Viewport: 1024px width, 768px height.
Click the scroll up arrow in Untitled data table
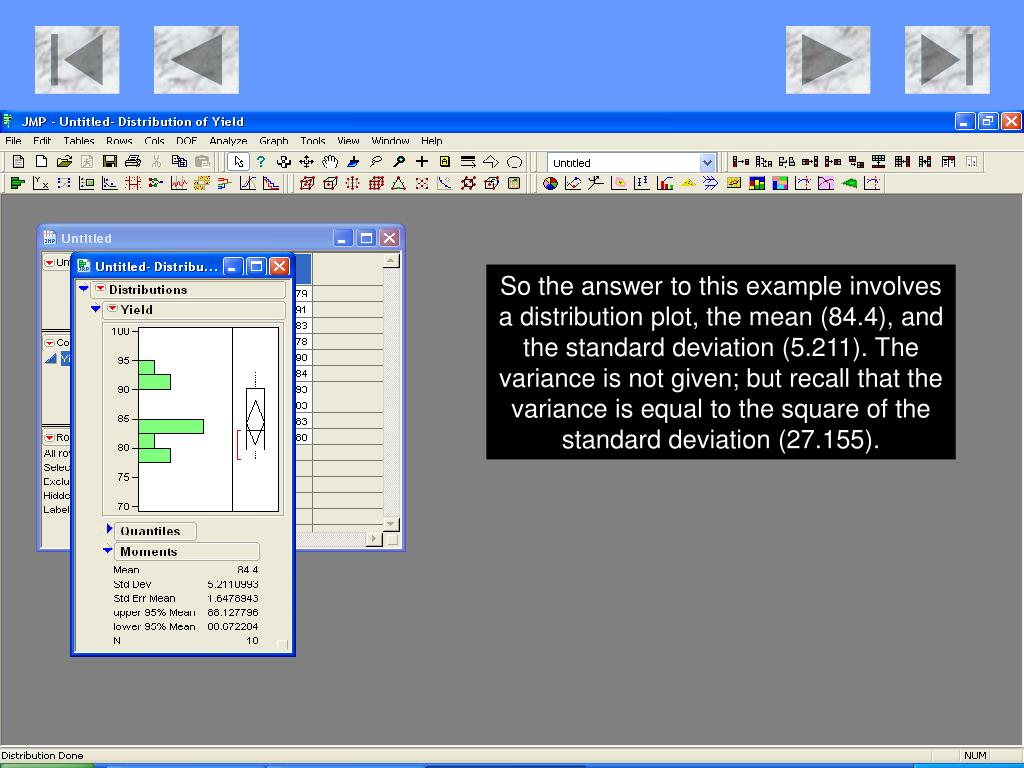pos(391,261)
